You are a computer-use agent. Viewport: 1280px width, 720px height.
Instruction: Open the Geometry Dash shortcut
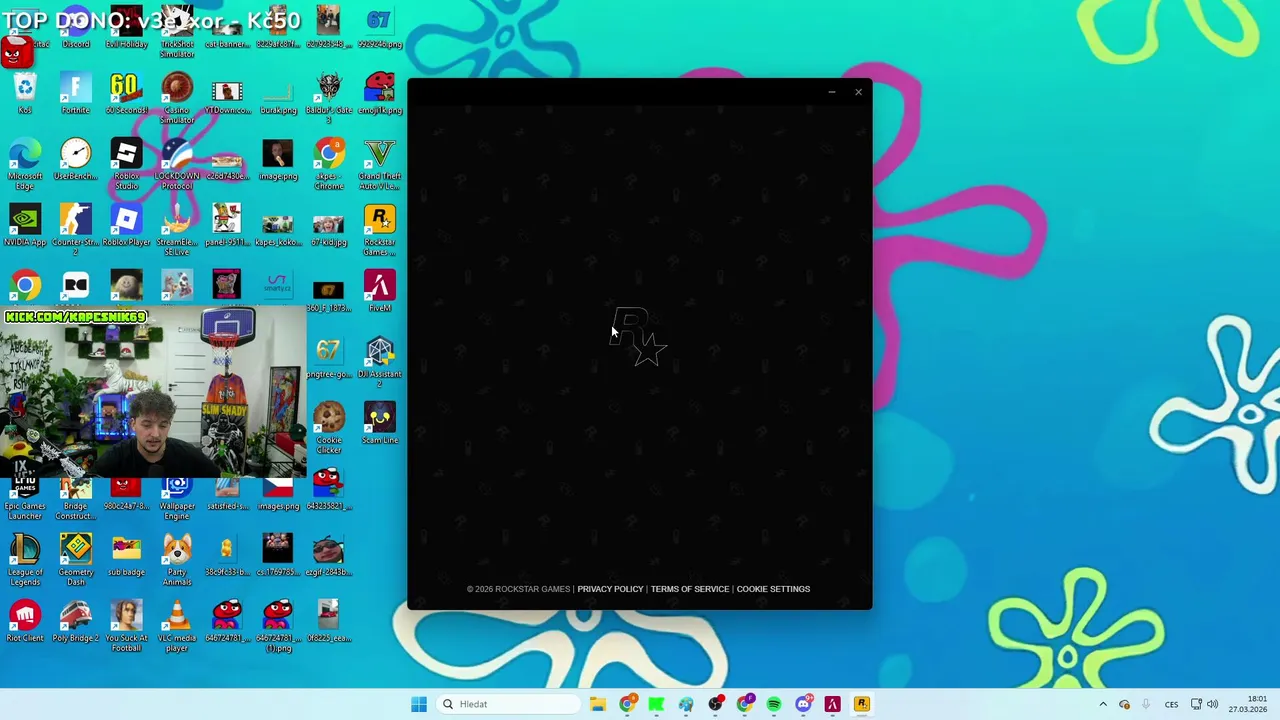tap(76, 560)
